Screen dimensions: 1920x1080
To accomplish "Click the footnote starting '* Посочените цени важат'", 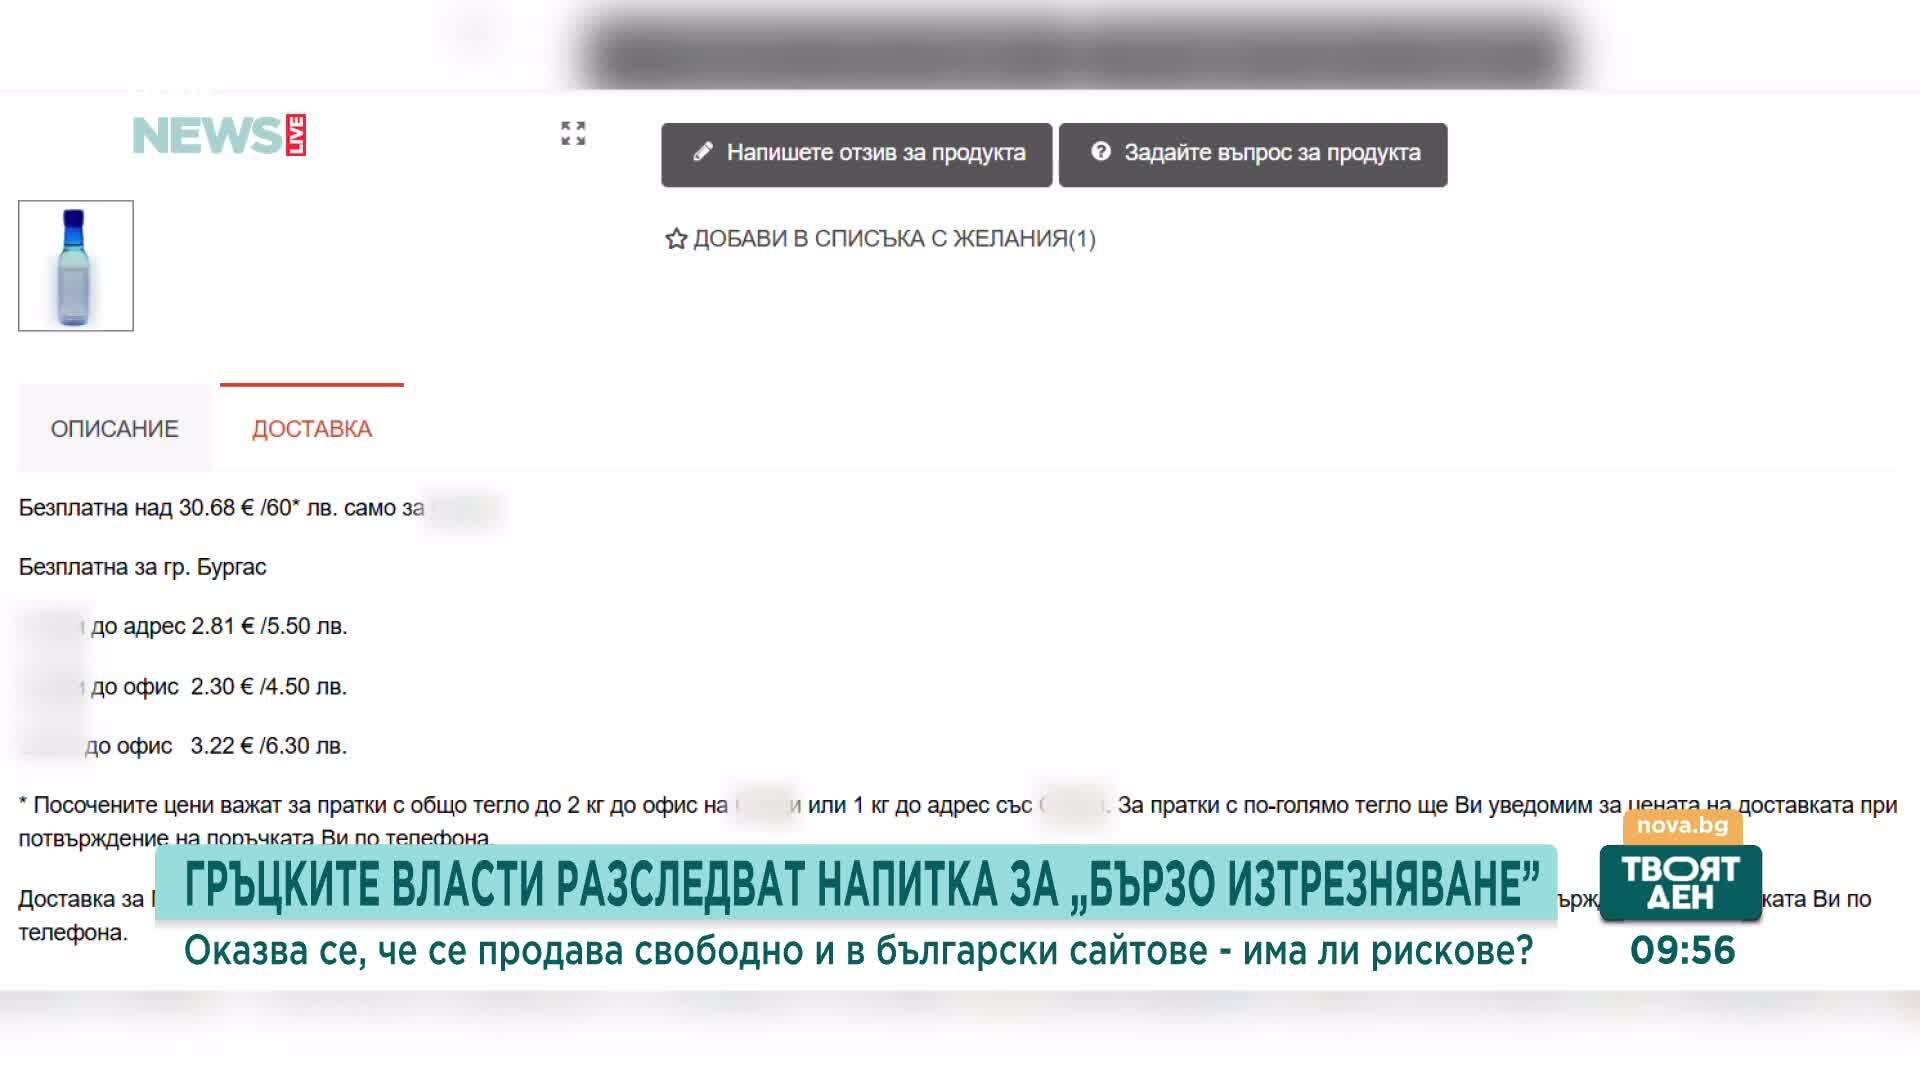I will click(x=958, y=821).
